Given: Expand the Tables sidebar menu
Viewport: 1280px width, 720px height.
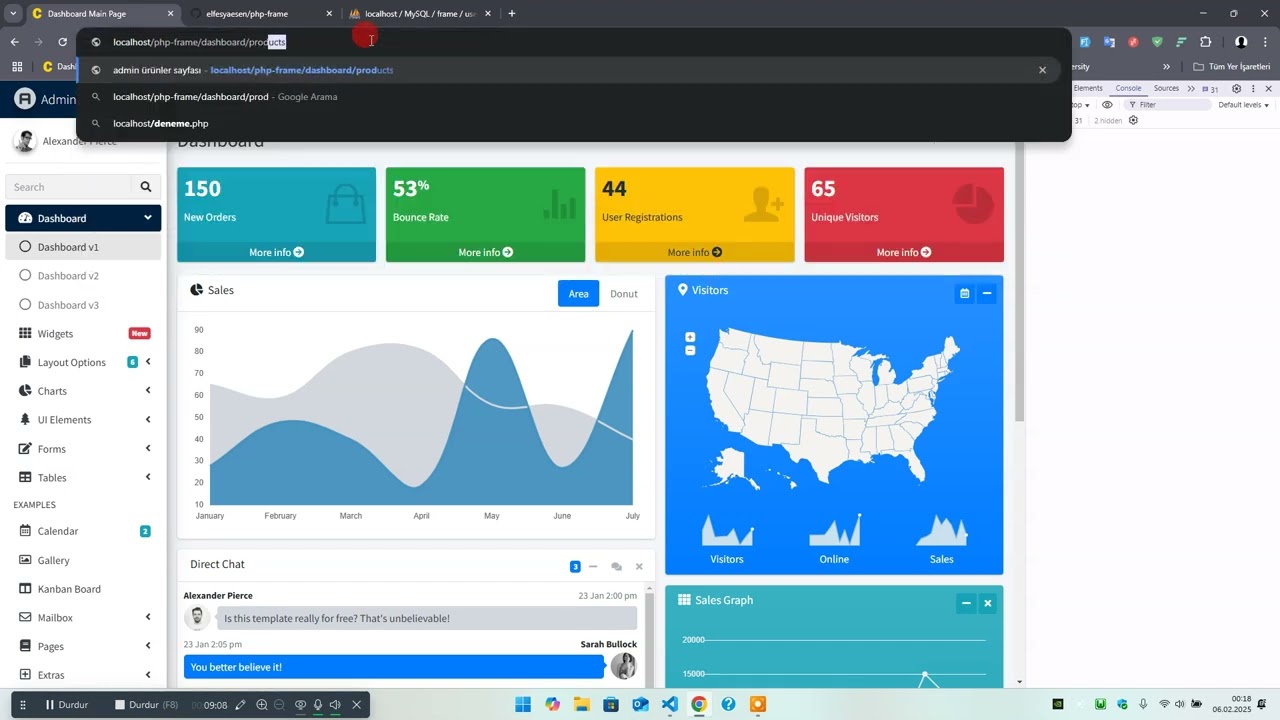Looking at the screenshot, I should [83, 478].
